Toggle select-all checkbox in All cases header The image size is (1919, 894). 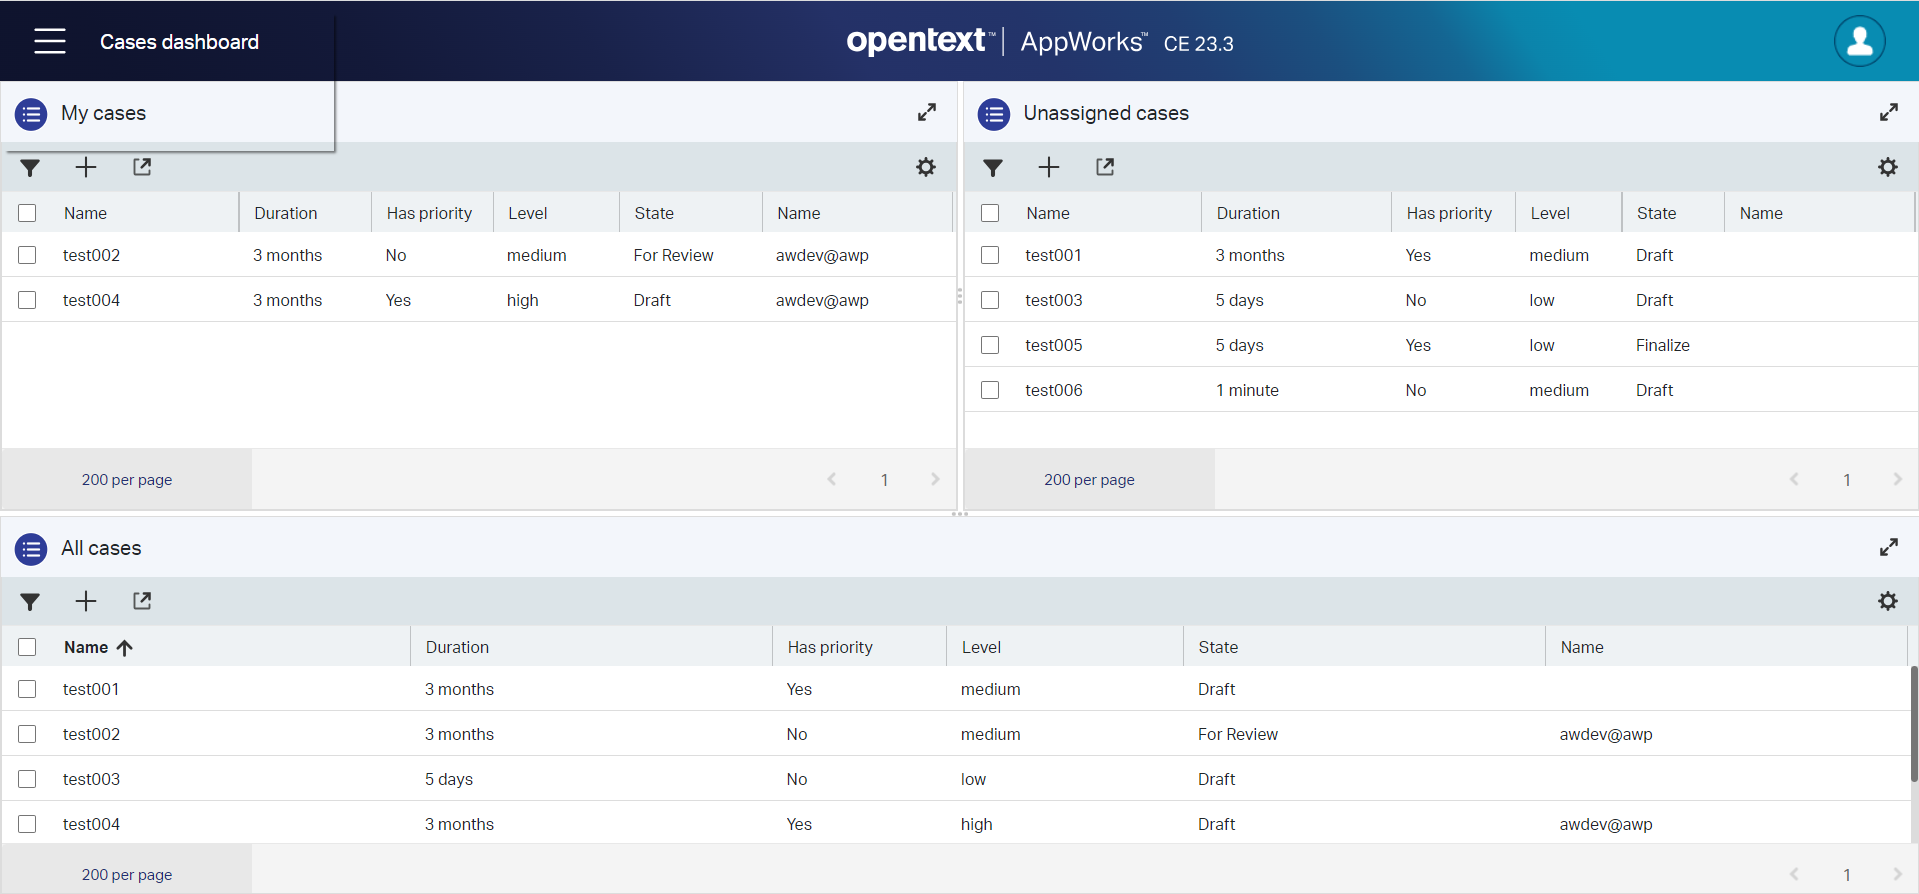tap(27, 647)
